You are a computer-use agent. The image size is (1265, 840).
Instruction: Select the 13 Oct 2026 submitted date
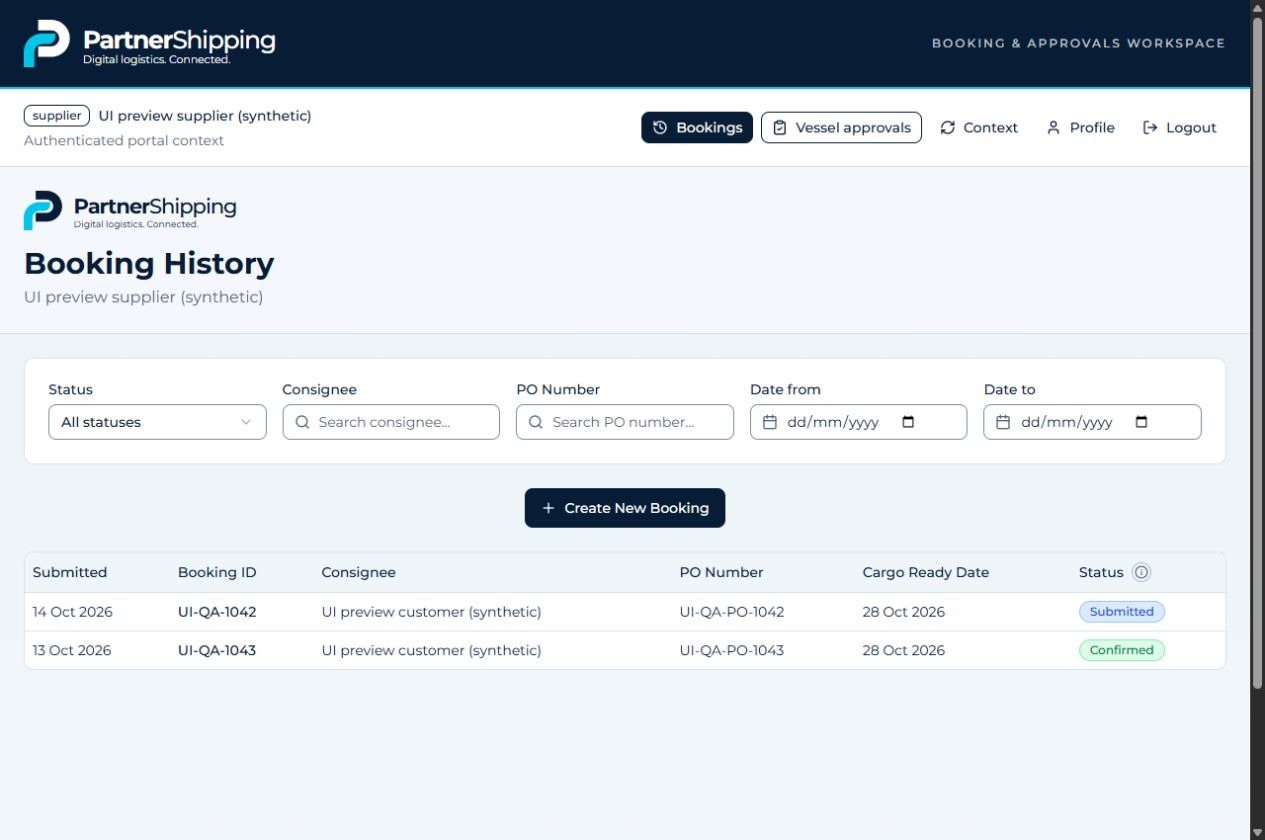pyautogui.click(x=72, y=650)
